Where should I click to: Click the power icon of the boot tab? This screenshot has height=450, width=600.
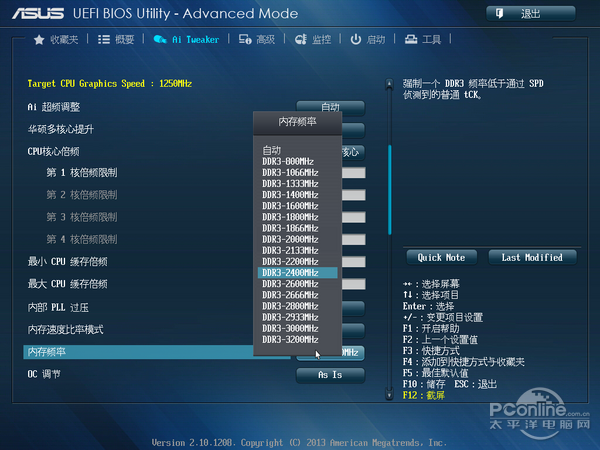(356, 39)
